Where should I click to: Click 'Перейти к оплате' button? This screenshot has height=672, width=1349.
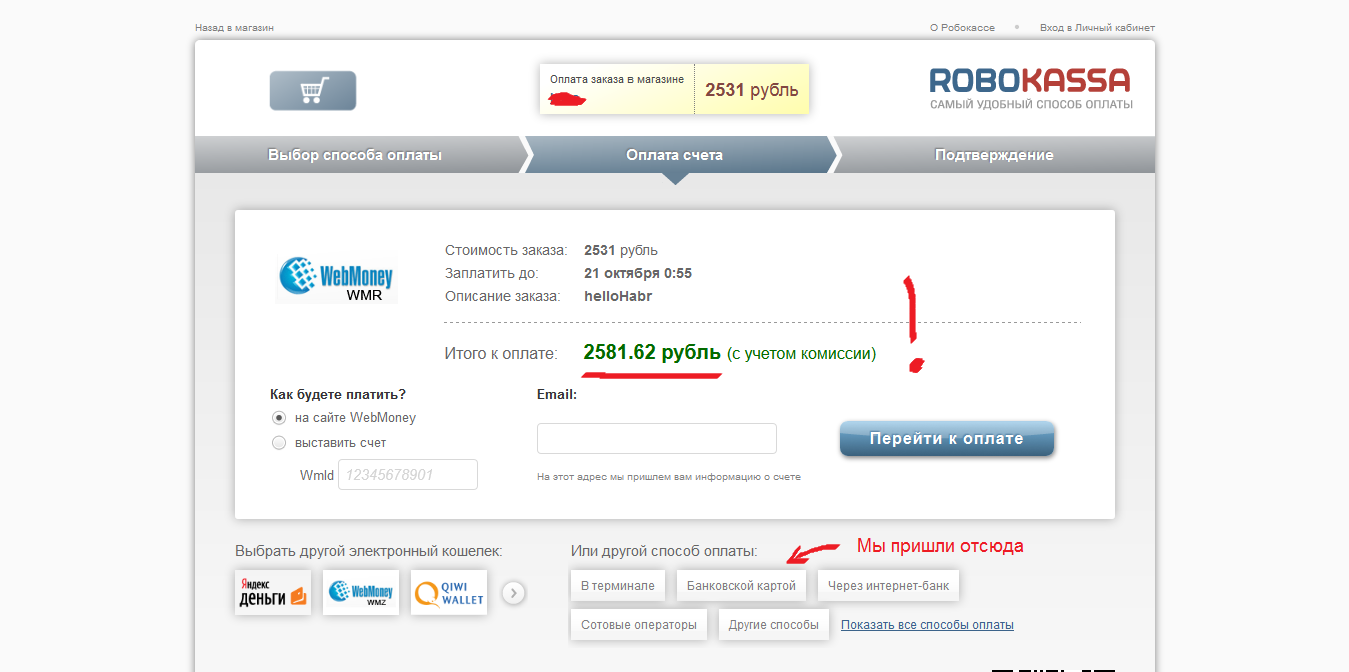click(946, 438)
